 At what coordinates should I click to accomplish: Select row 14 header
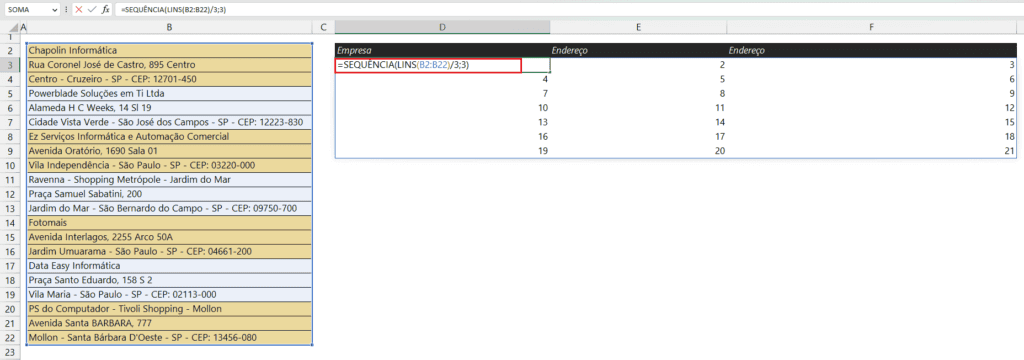[10, 223]
